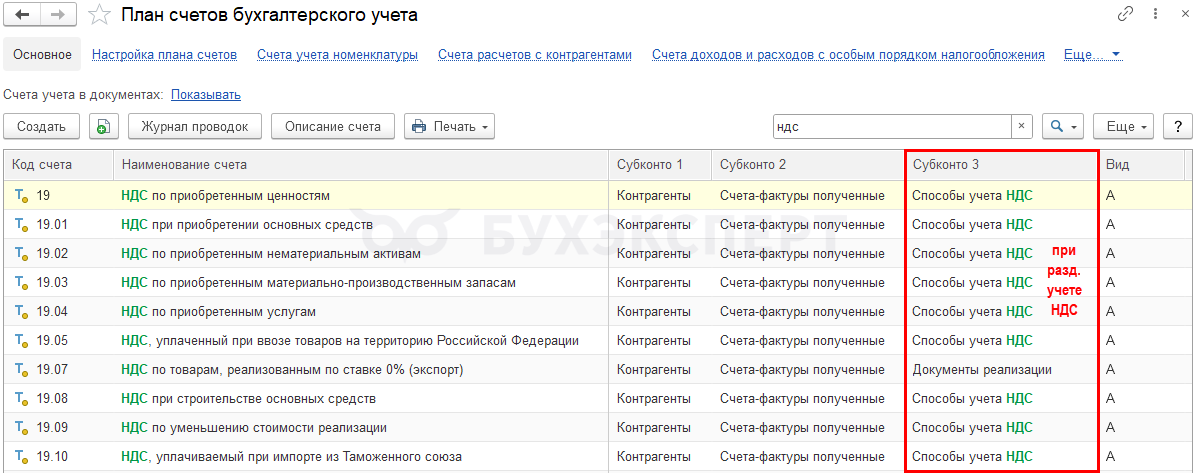Screen dimensions: 1197x473
Task: Open the help question mark button
Action: pyautogui.click(x=1177, y=127)
